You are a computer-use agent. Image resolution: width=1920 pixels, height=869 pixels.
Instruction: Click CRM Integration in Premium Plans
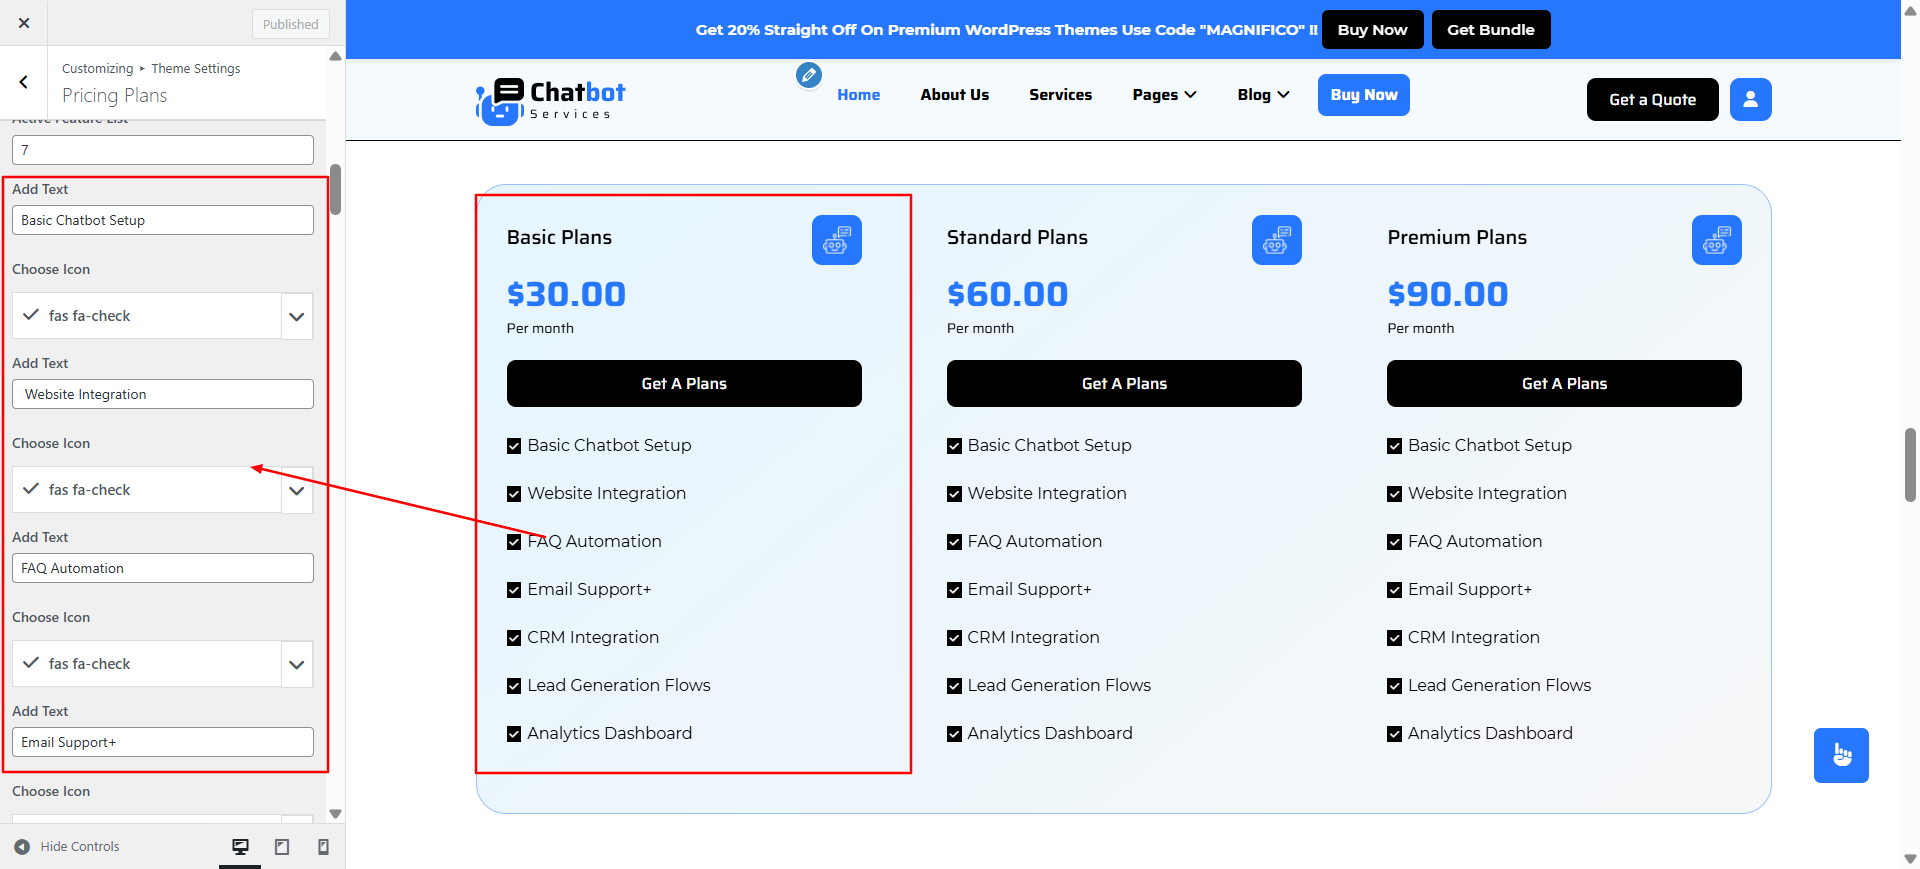(x=1474, y=637)
